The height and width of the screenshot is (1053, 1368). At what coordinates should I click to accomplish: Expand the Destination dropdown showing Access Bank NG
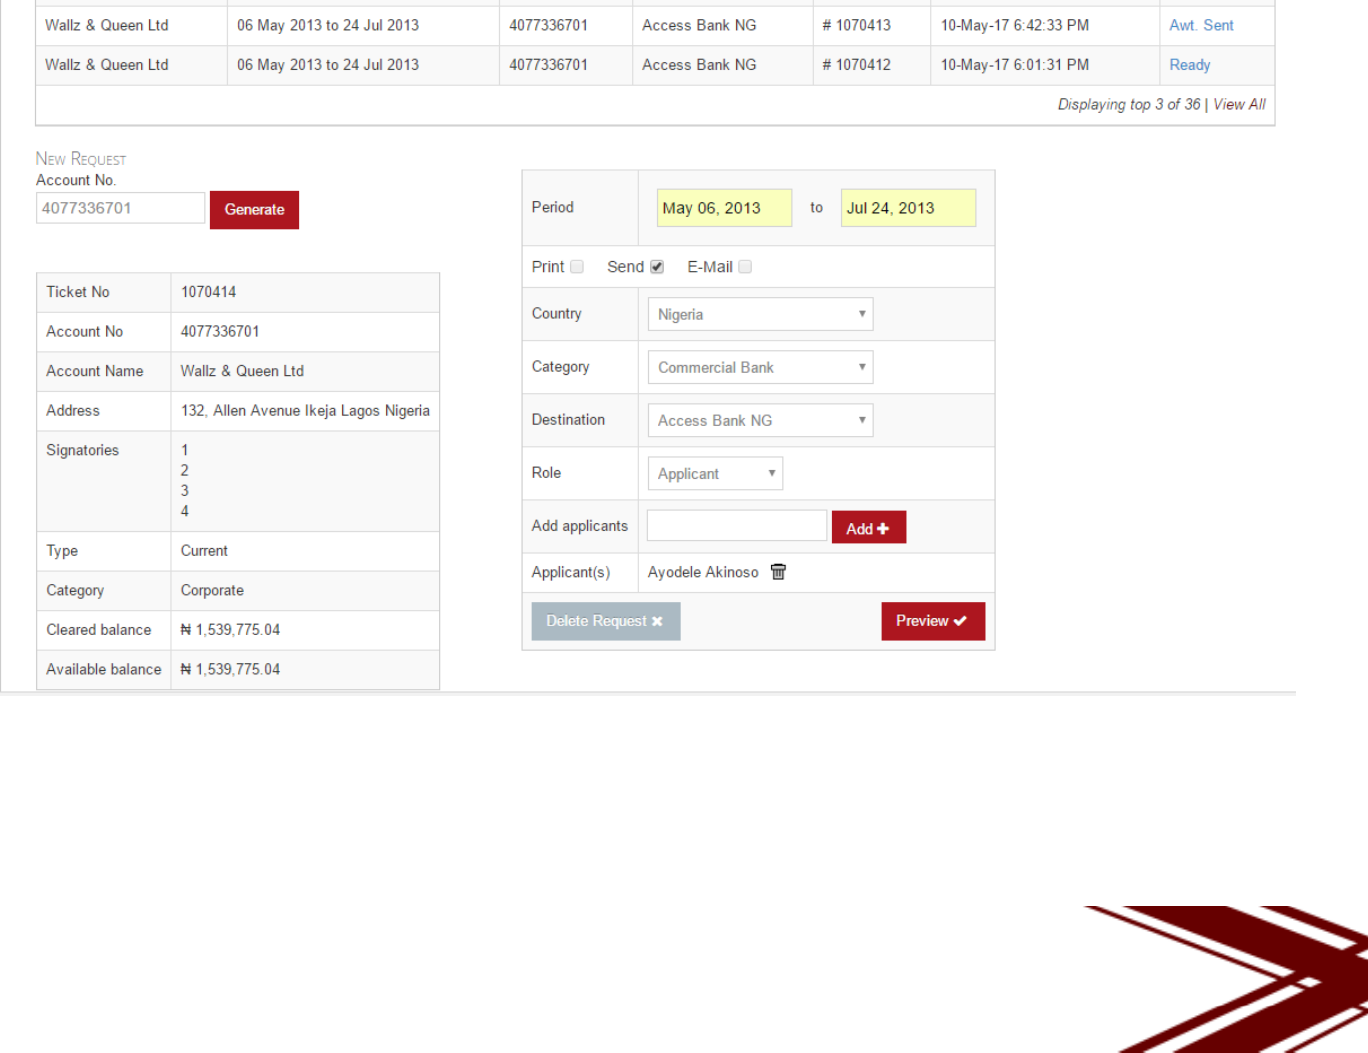point(760,420)
